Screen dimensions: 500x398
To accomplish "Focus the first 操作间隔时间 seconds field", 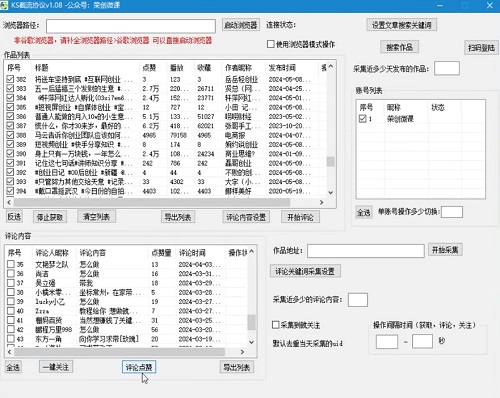I will 387,342.
